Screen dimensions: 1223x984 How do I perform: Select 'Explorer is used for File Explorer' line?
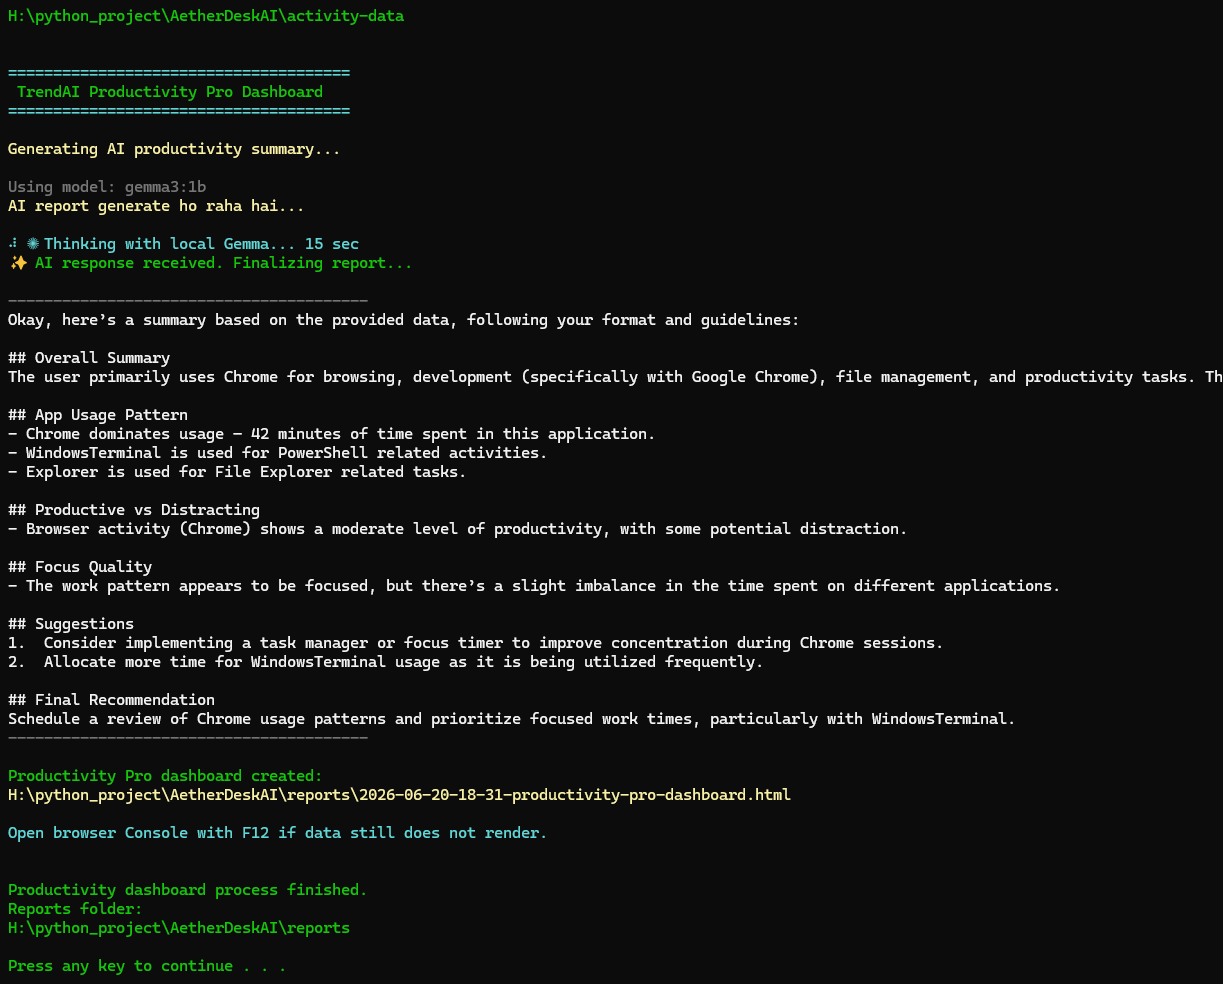tap(237, 472)
